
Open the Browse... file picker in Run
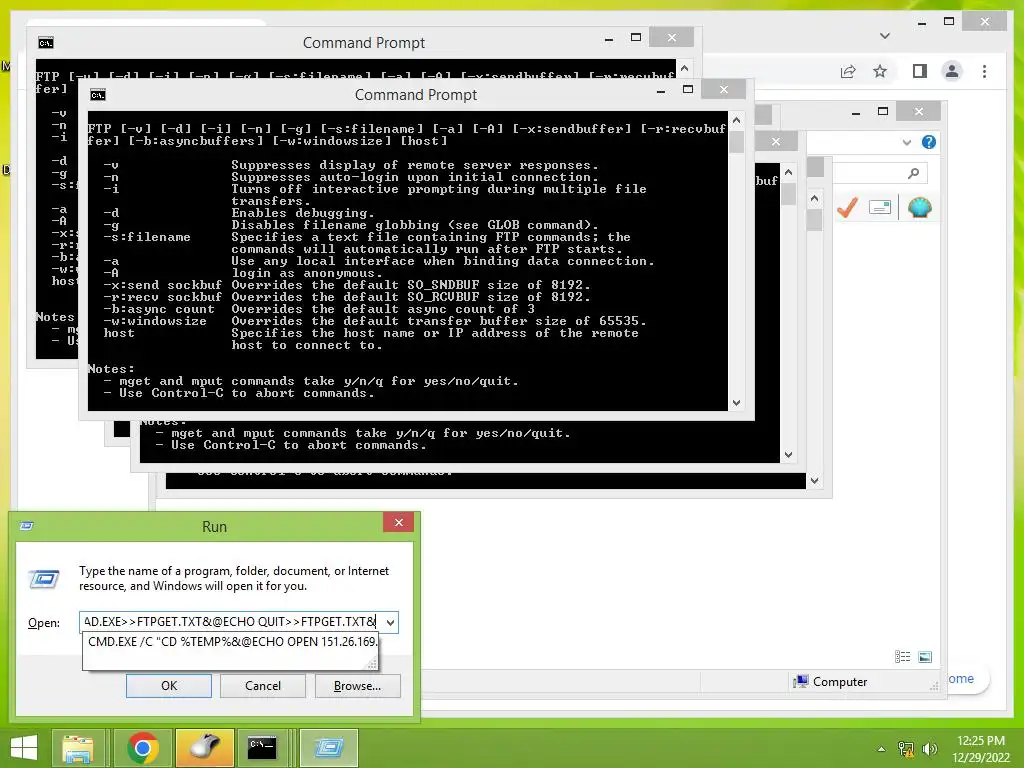click(x=357, y=686)
